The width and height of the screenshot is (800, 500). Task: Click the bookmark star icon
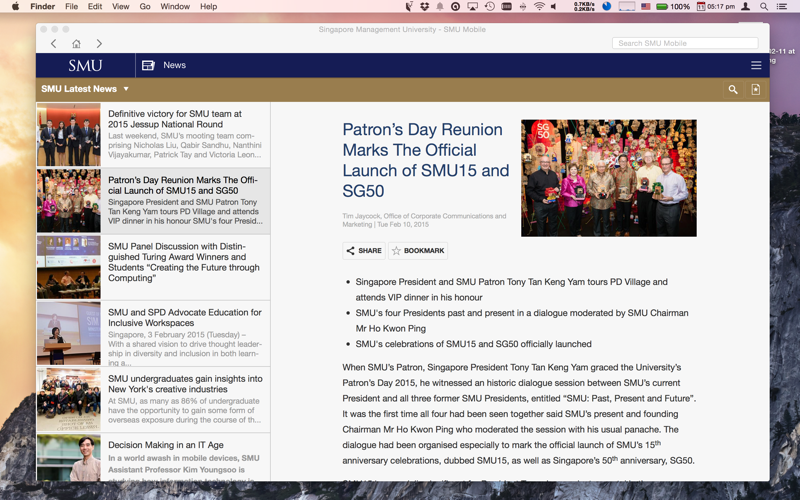pyautogui.click(x=396, y=251)
